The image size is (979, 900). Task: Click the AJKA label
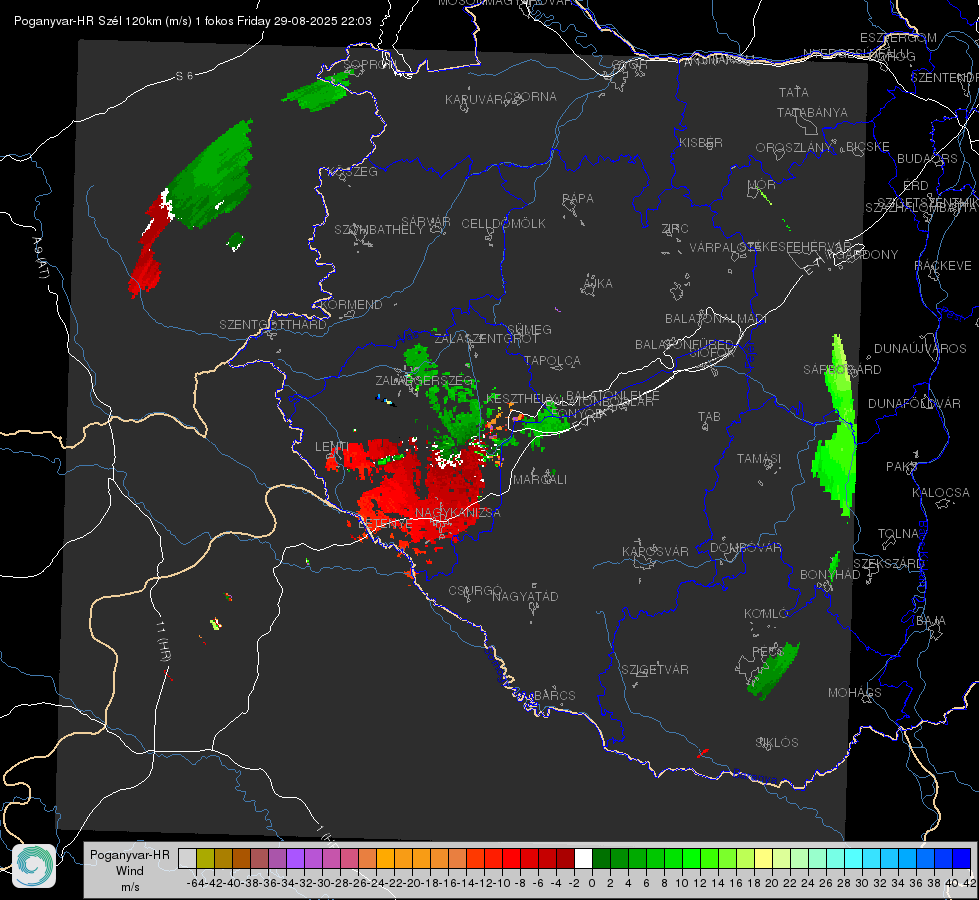[x=598, y=283]
